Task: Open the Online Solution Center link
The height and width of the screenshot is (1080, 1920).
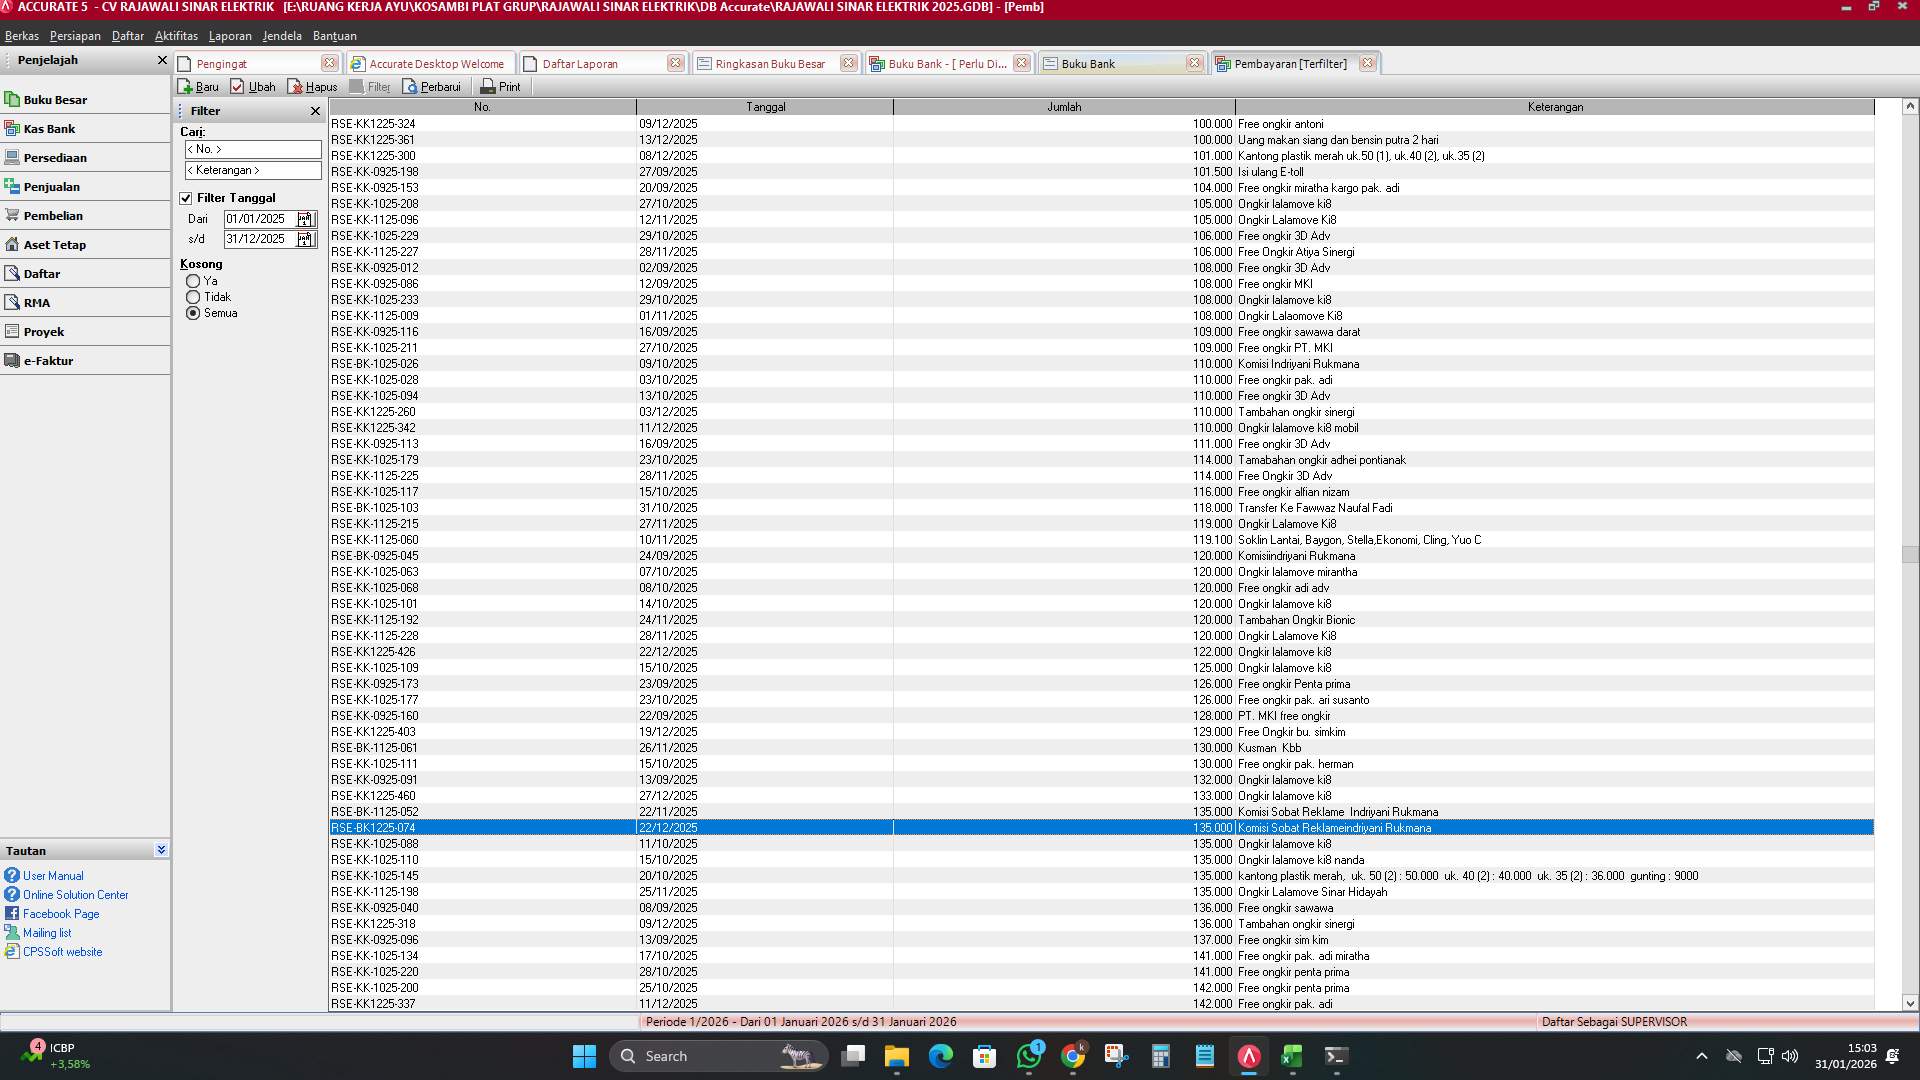Action: pyautogui.click(x=75, y=894)
